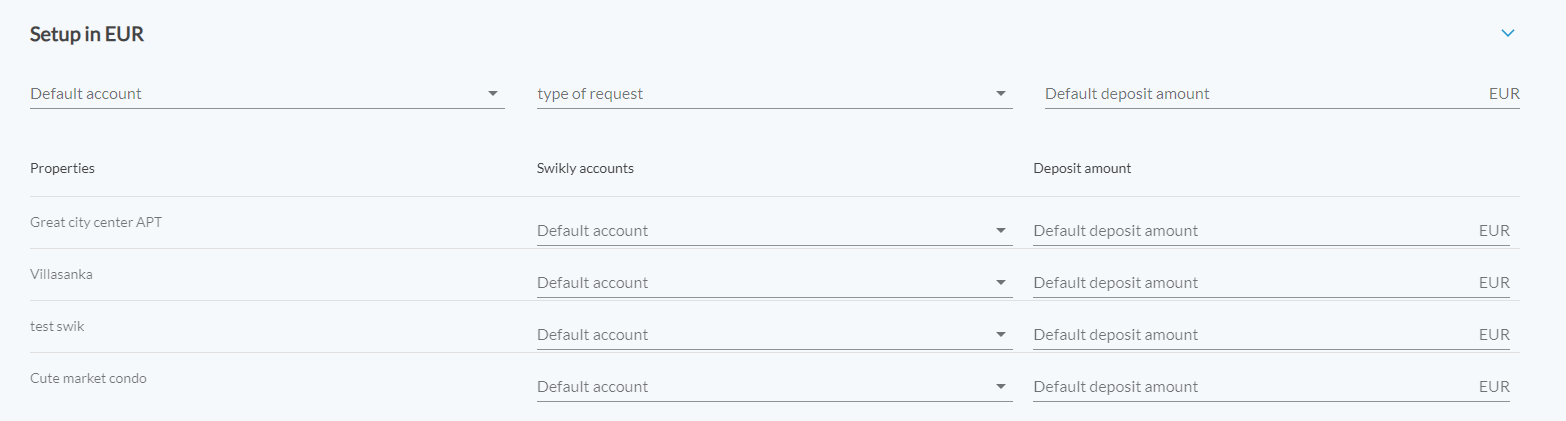The width and height of the screenshot is (1566, 421).
Task: Click the Properties column header
Action: click(x=62, y=168)
